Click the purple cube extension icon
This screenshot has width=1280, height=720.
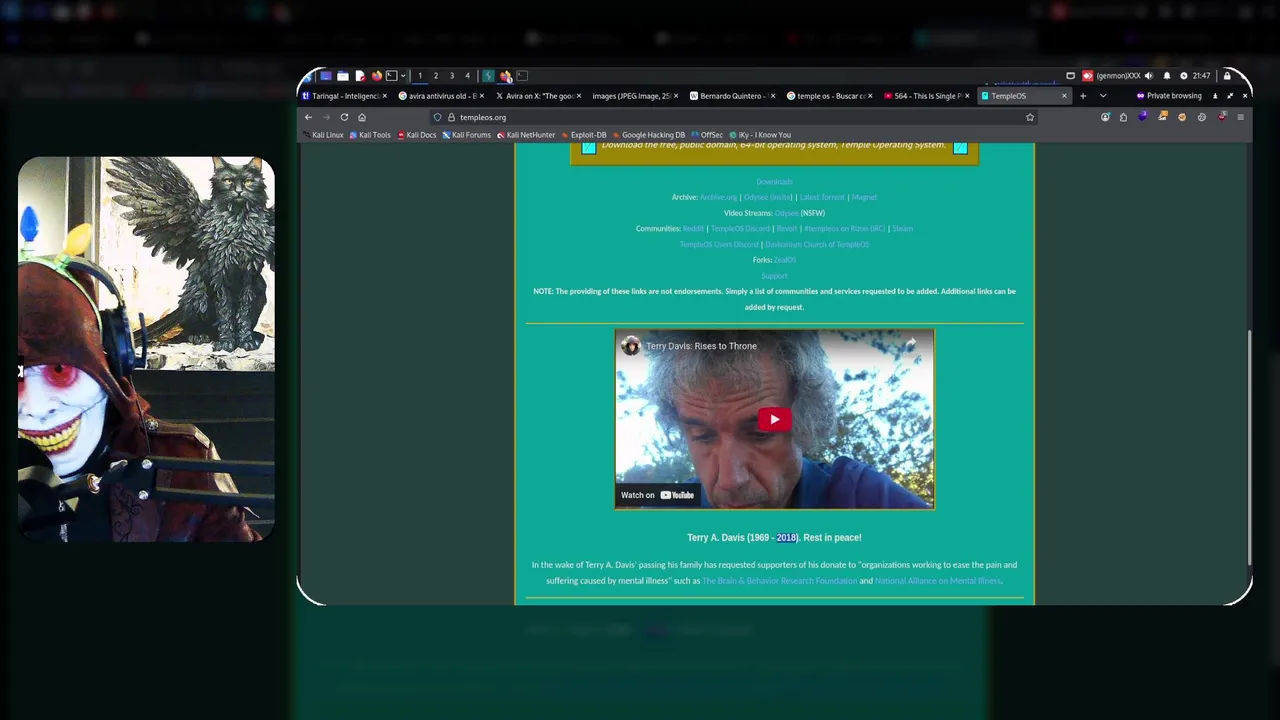[1143, 116]
